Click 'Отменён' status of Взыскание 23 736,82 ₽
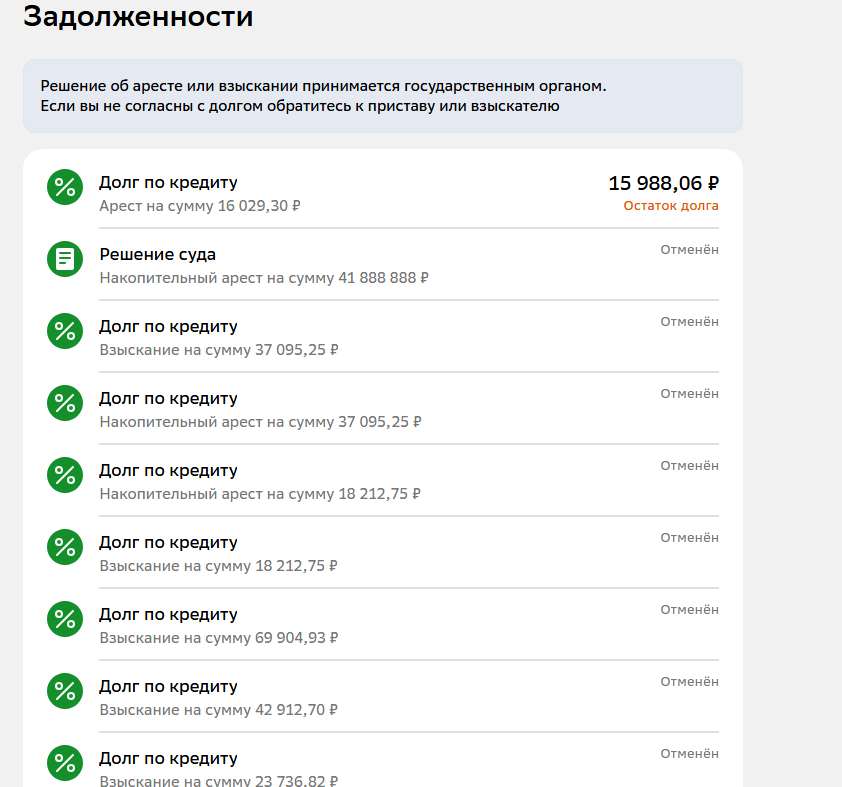 [x=689, y=753]
